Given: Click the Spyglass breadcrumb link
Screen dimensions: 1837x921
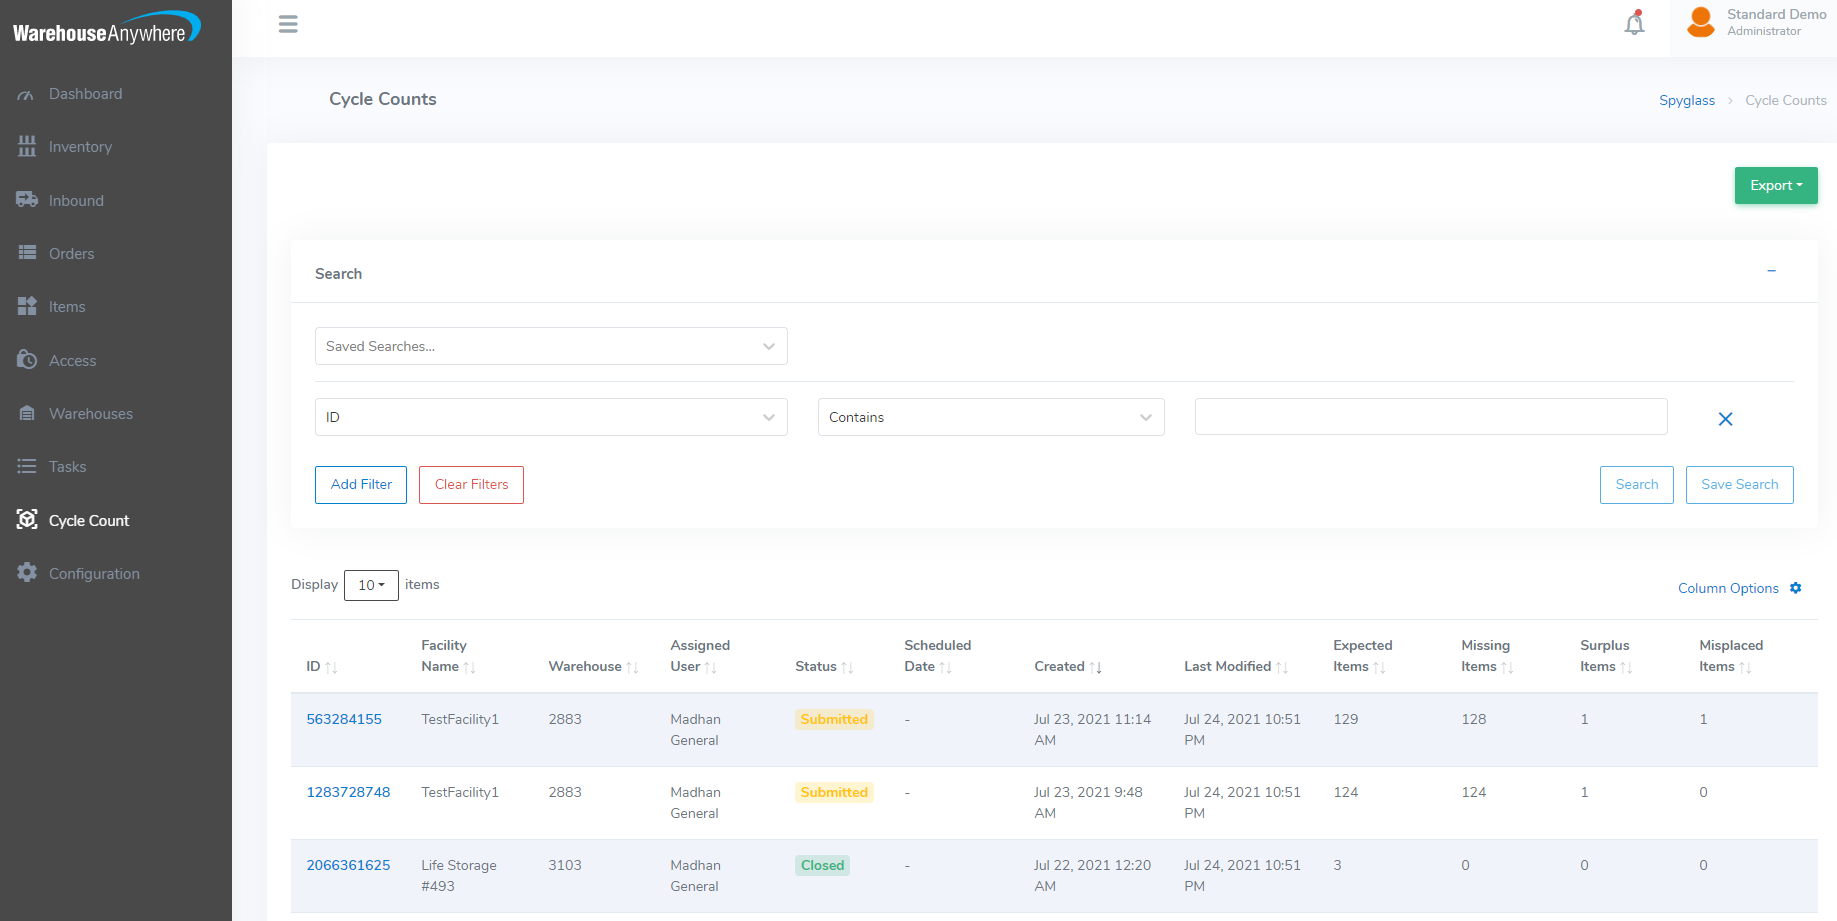Looking at the screenshot, I should click(x=1687, y=101).
